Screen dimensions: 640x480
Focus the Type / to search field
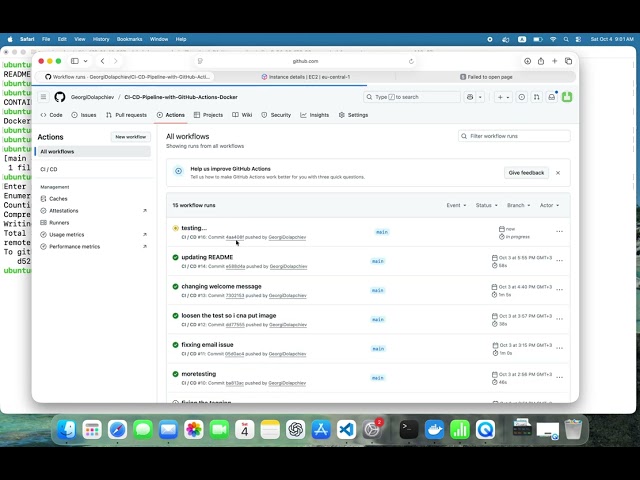point(411,97)
